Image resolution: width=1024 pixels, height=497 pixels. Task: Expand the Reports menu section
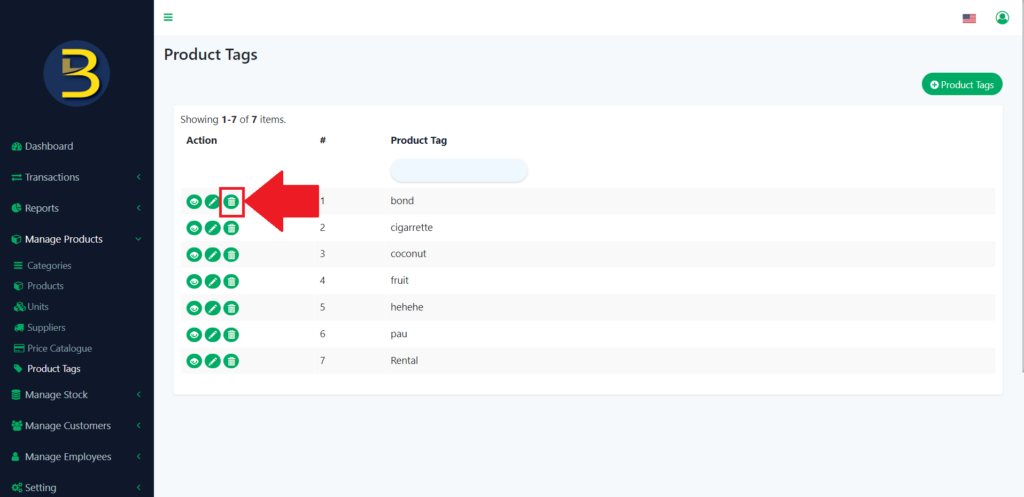pos(75,208)
